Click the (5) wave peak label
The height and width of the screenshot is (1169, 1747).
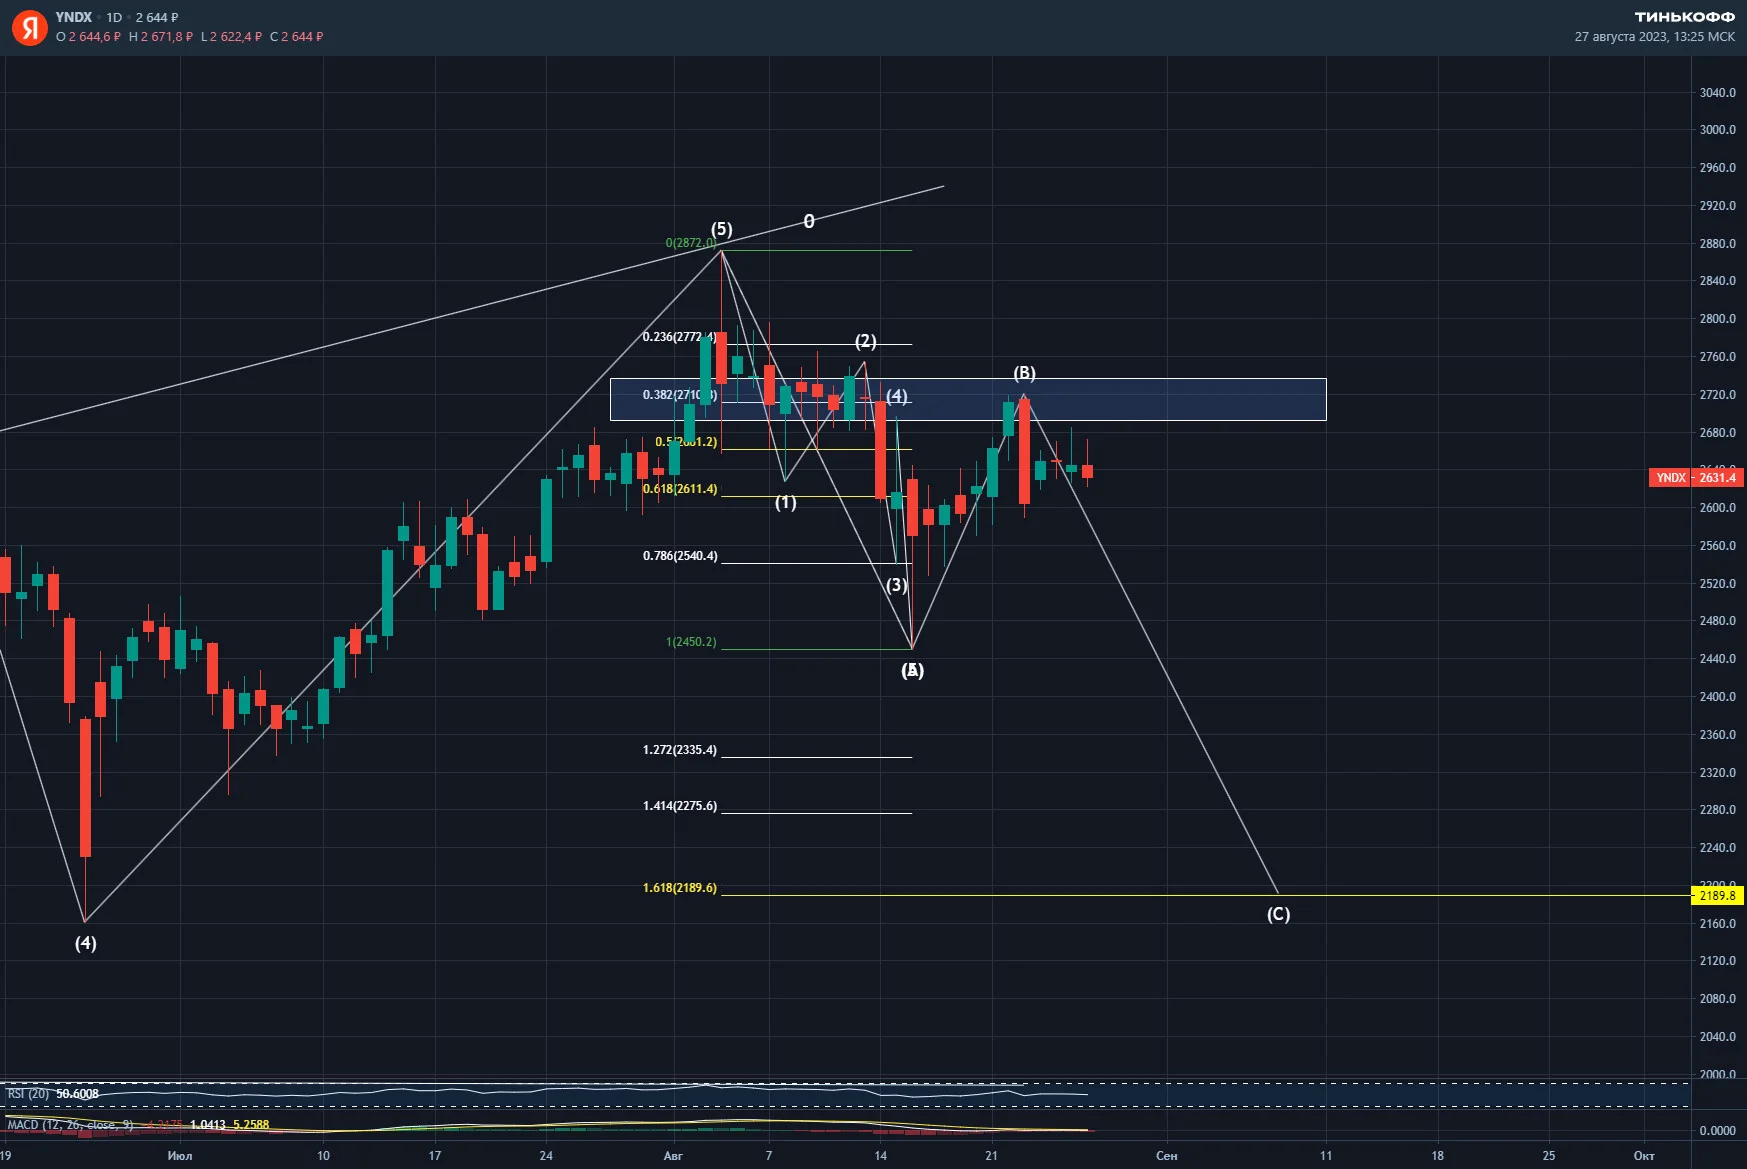721,229
